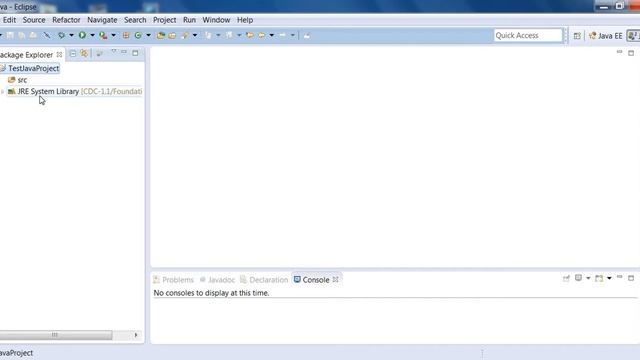640x360 pixels.
Task: Click the Display Selected Console icon
Action: coord(578,278)
